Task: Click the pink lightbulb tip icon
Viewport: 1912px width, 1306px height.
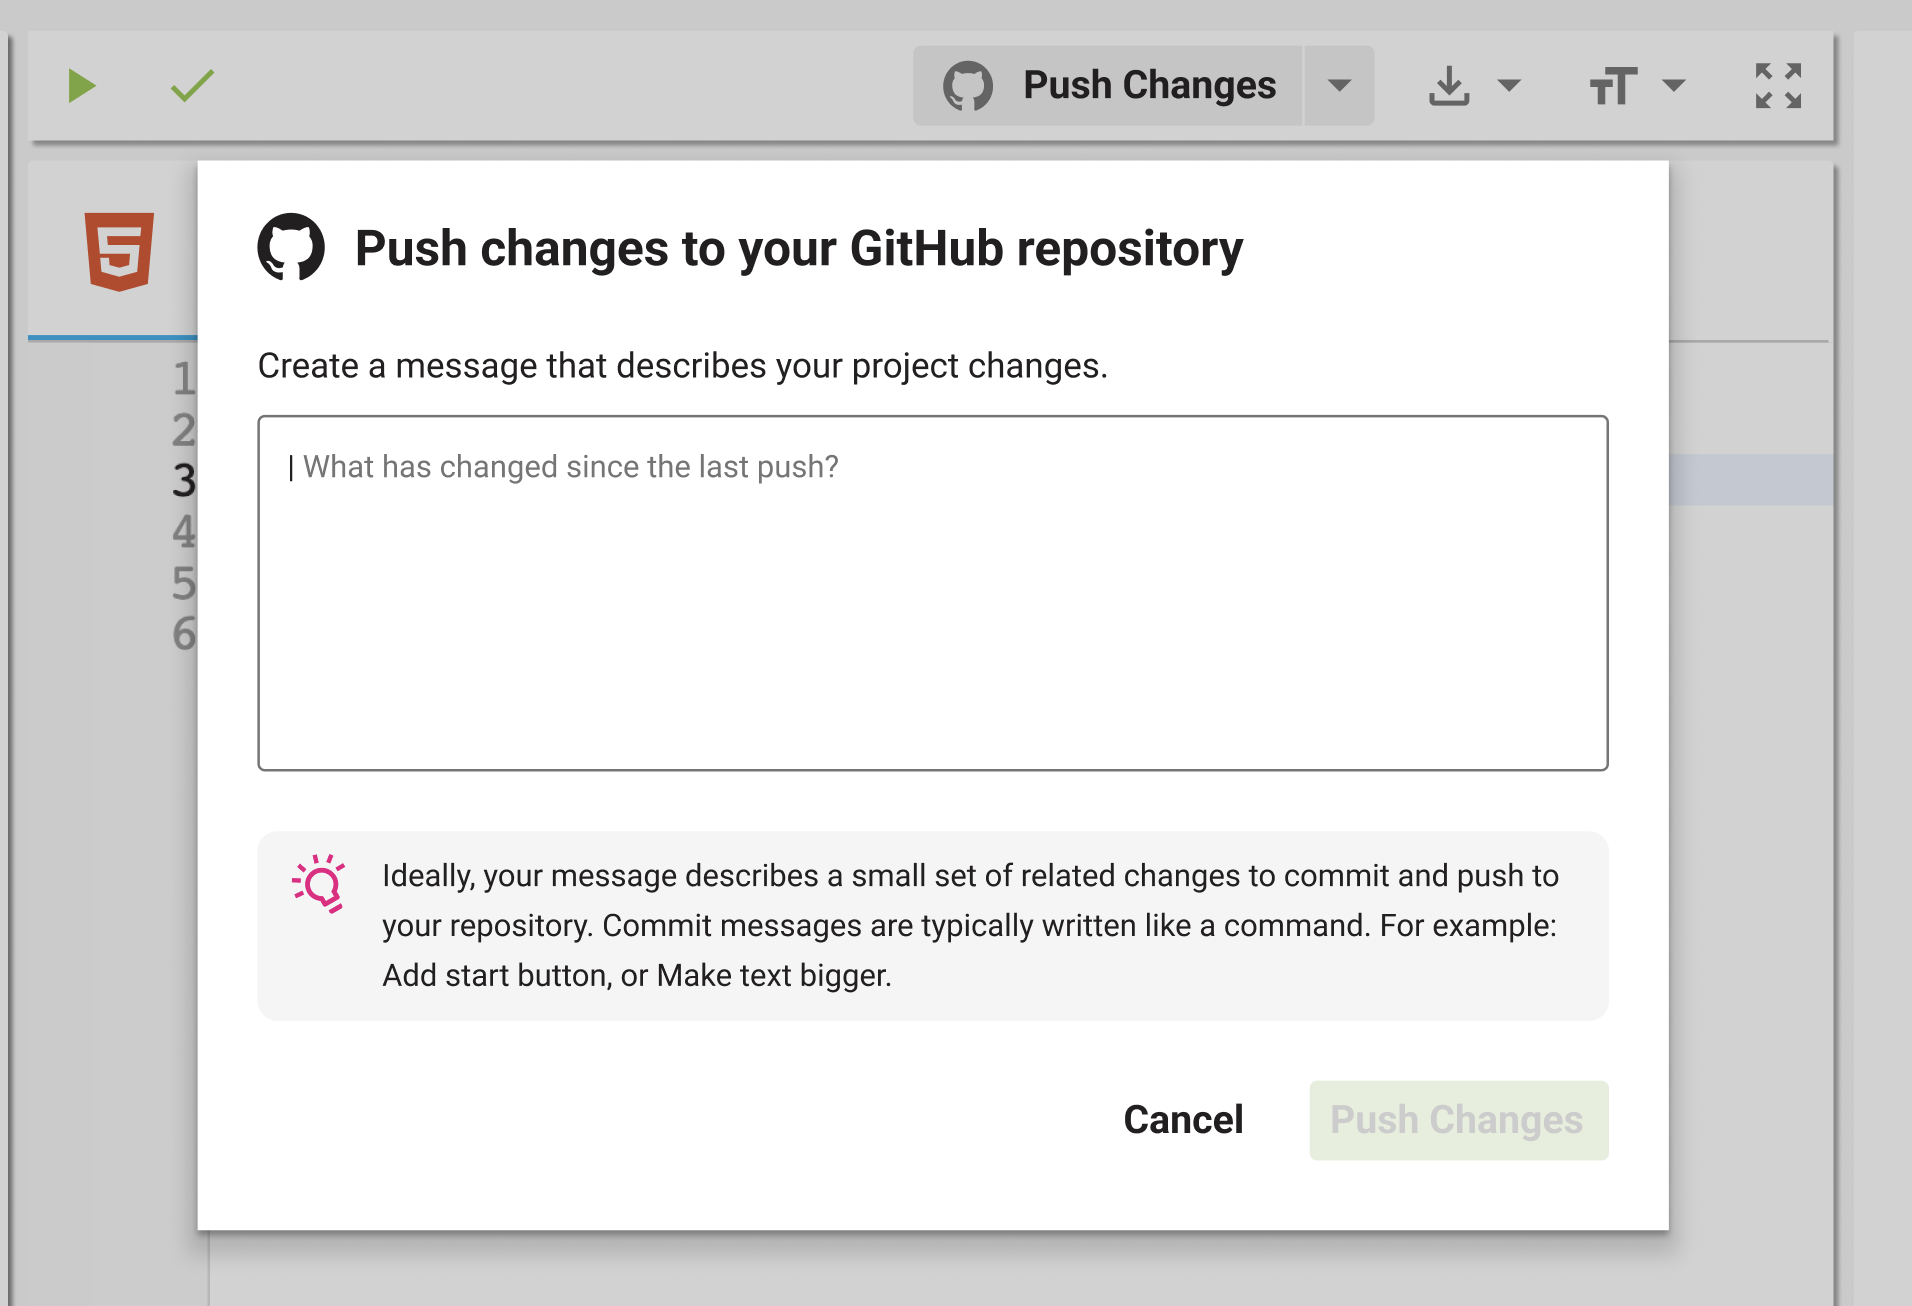Action: pyautogui.click(x=319, y=883)
